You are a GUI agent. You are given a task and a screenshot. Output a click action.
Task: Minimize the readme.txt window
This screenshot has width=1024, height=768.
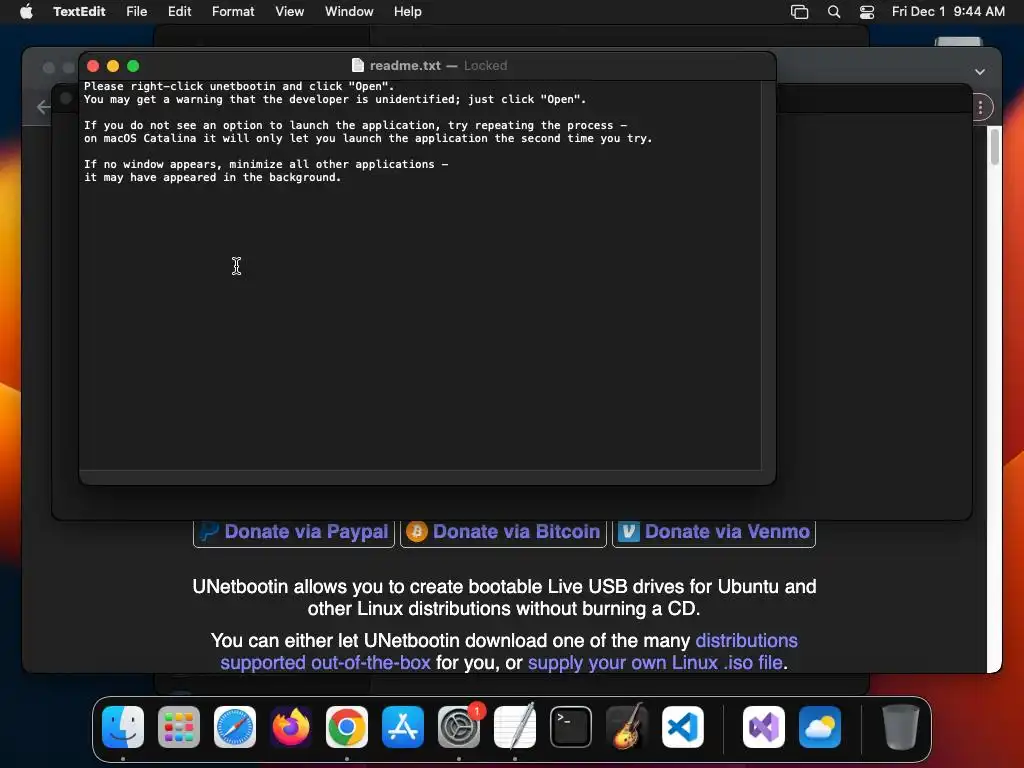[x=113, y=66]
